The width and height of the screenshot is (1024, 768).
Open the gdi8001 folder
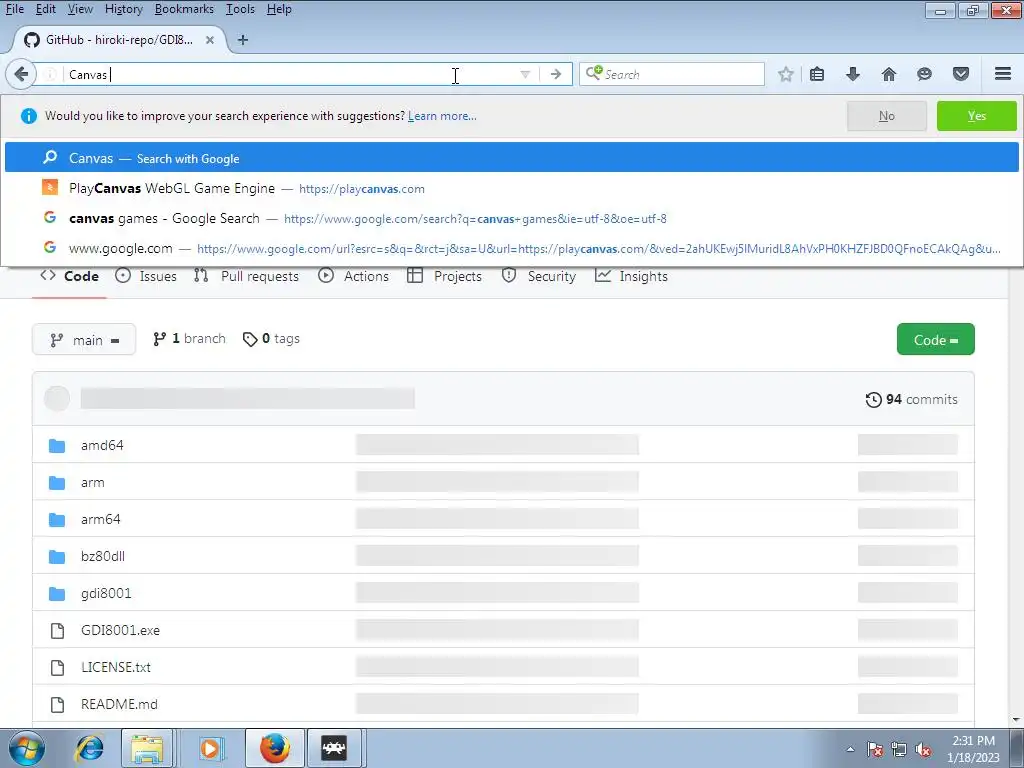[106, 593]
